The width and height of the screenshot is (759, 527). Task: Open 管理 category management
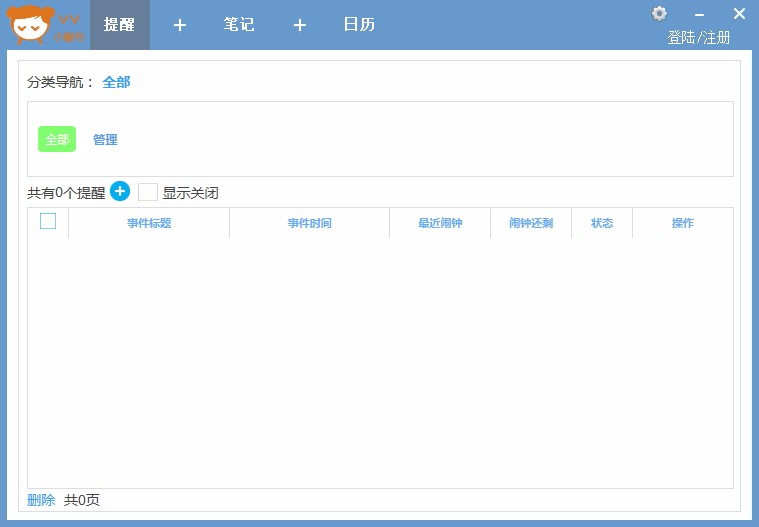105,140
